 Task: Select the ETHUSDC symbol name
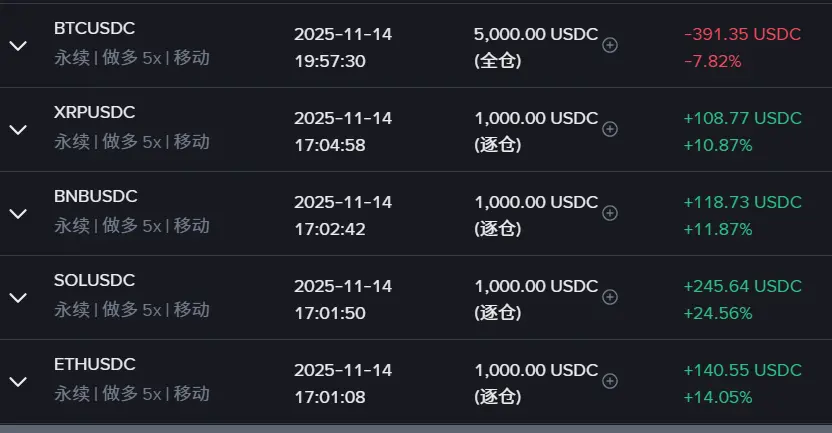click(95, 364)
